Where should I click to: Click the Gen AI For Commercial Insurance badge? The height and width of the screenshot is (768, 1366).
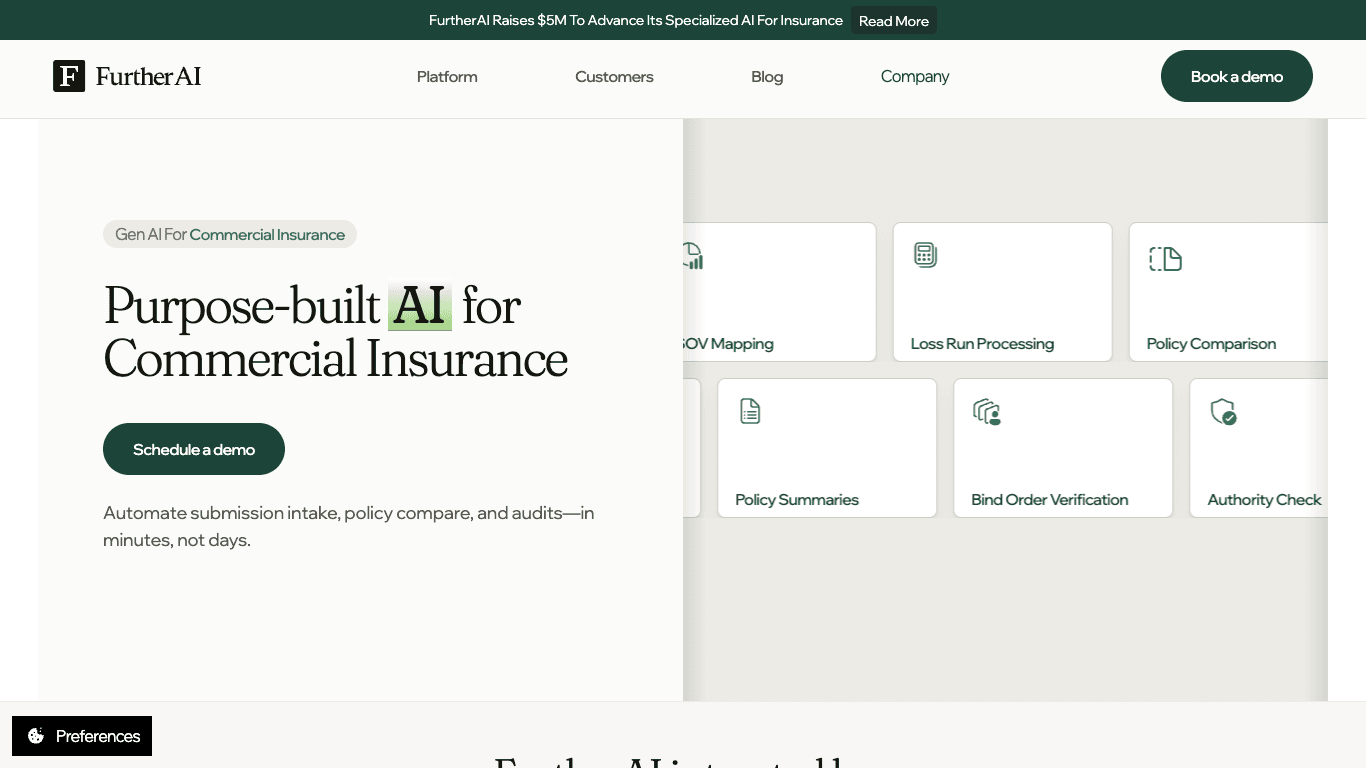tap(230, 234)
